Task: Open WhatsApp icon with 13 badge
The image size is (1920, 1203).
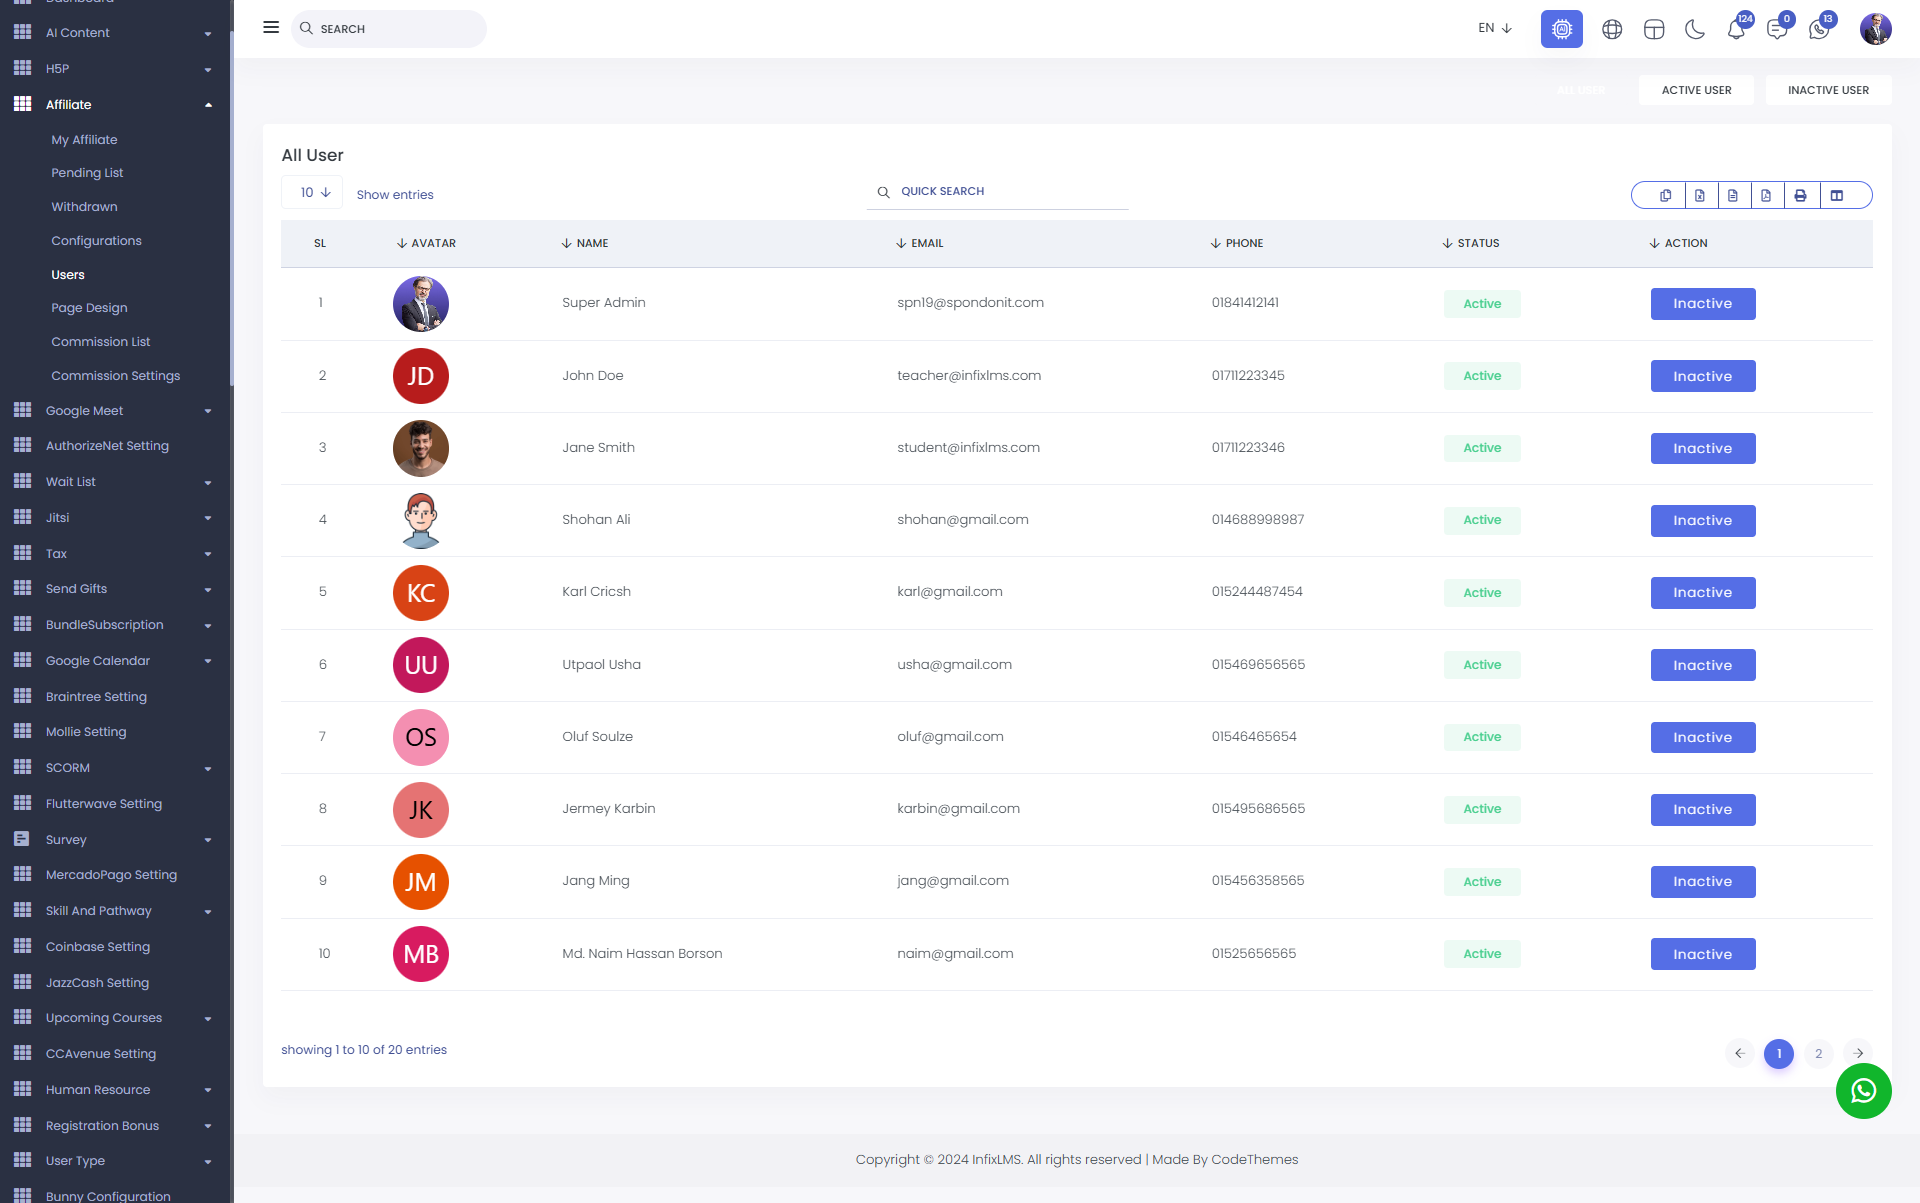Action: (1820, 29)
